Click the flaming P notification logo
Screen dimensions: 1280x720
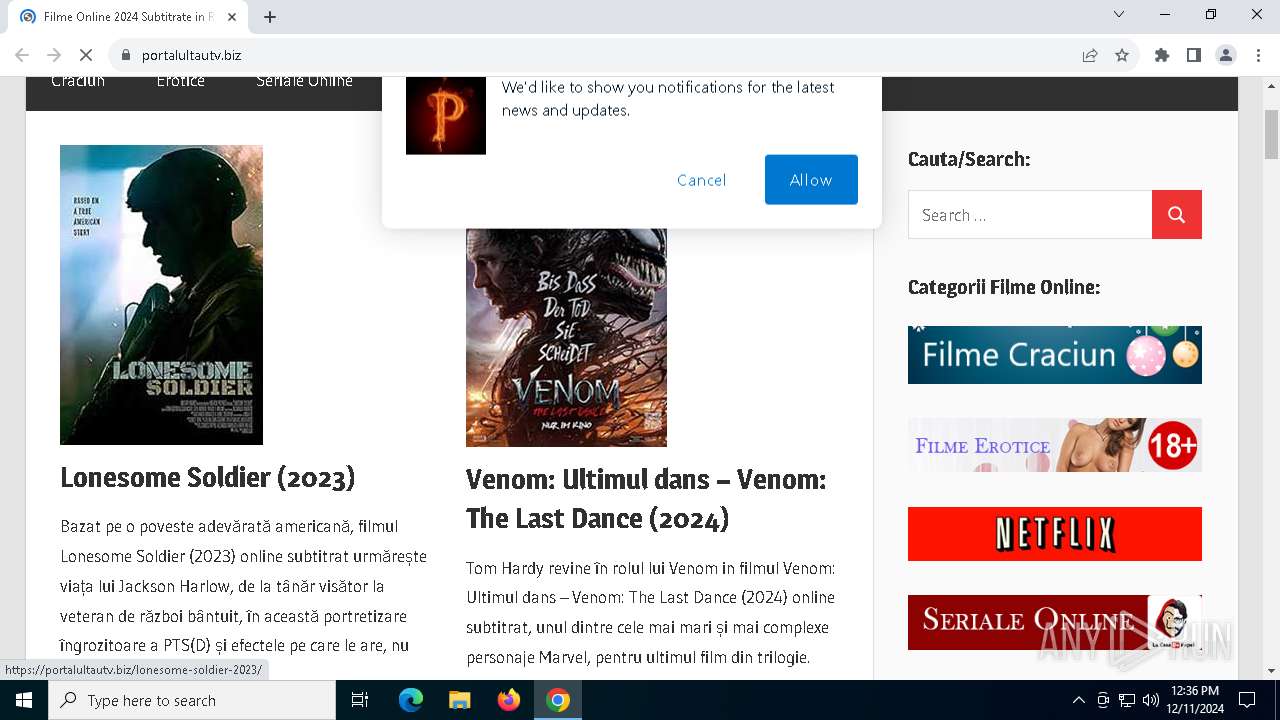[446, 115]
